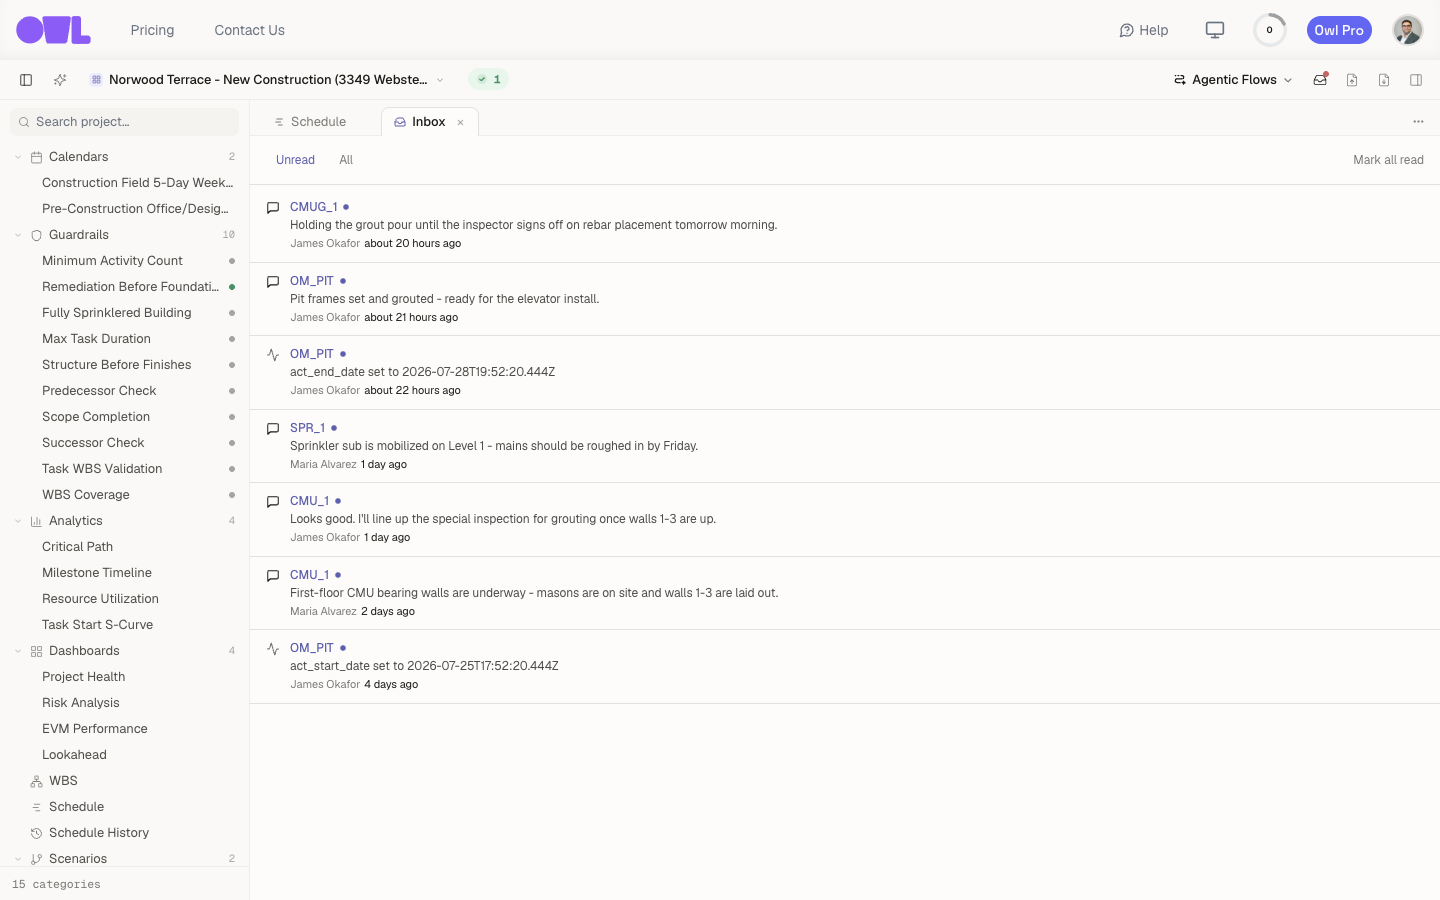The image size is (1440, 900).
Task: Open Critical Path analytics
Action: pyautogui.click(x=77, y=547)
